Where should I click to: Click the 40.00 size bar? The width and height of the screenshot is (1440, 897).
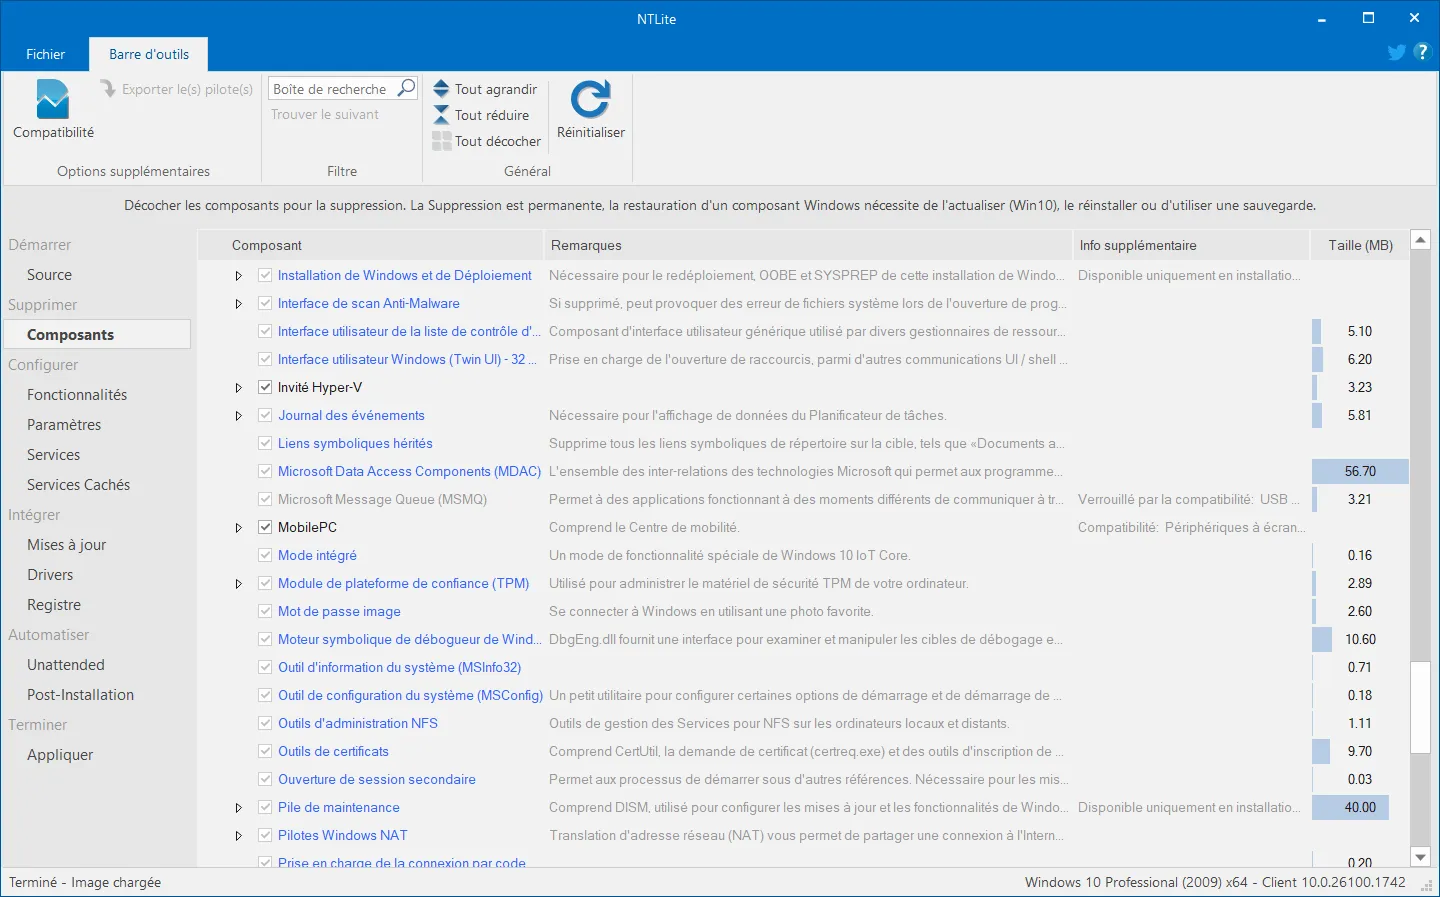click(x=1350, y=807)
